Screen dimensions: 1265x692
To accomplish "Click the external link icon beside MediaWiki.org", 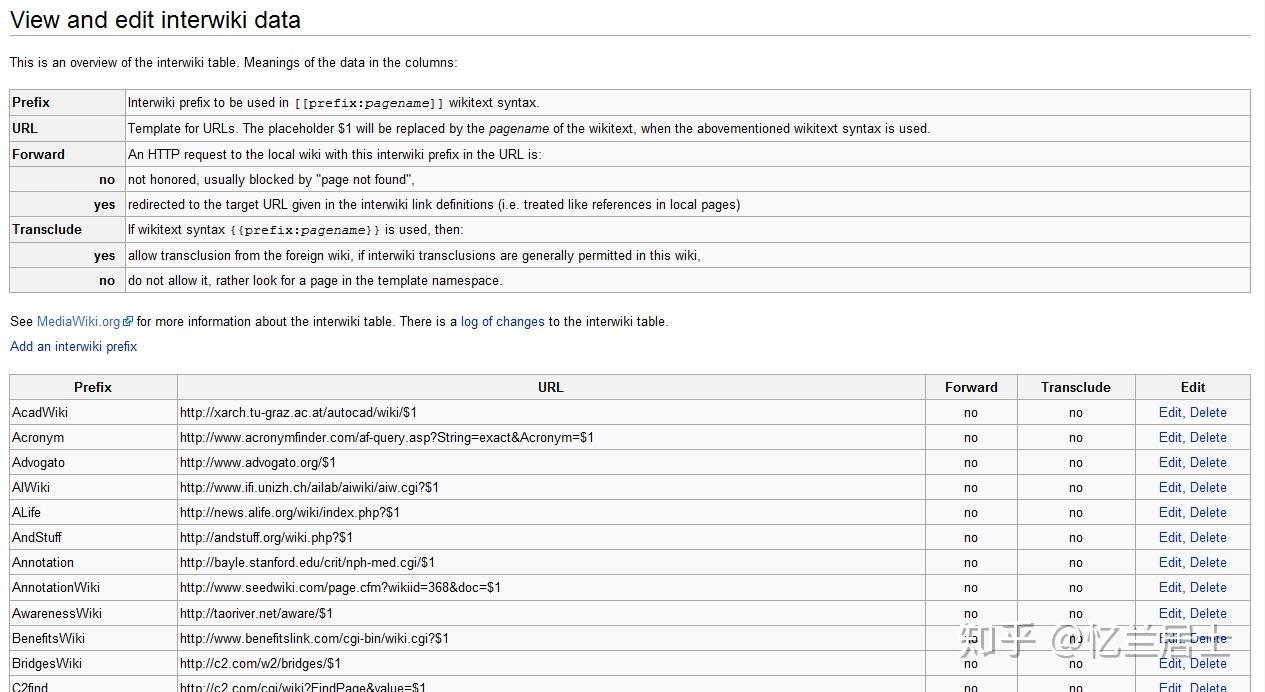I will pyautogui.click(x=128, y=322).
